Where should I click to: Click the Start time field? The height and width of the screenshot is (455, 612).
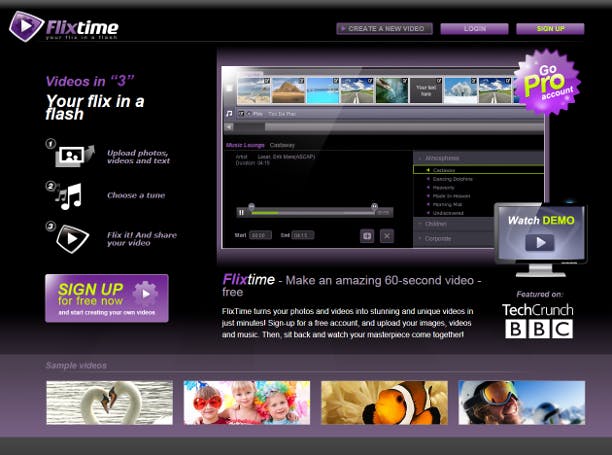260,235
